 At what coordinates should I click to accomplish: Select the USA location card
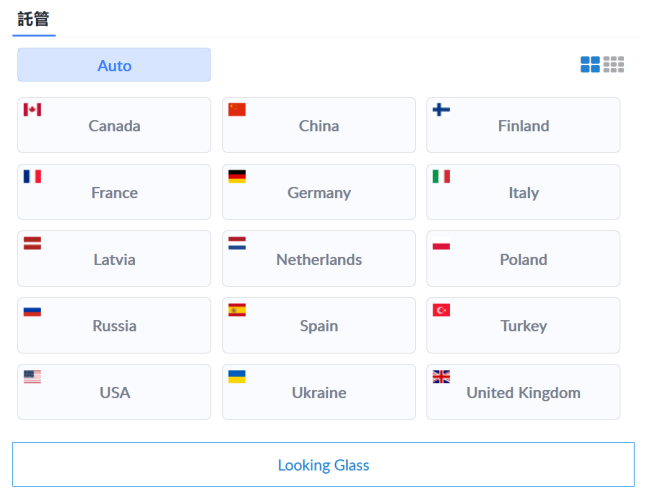pyautogui.click(x=114, y=392)
